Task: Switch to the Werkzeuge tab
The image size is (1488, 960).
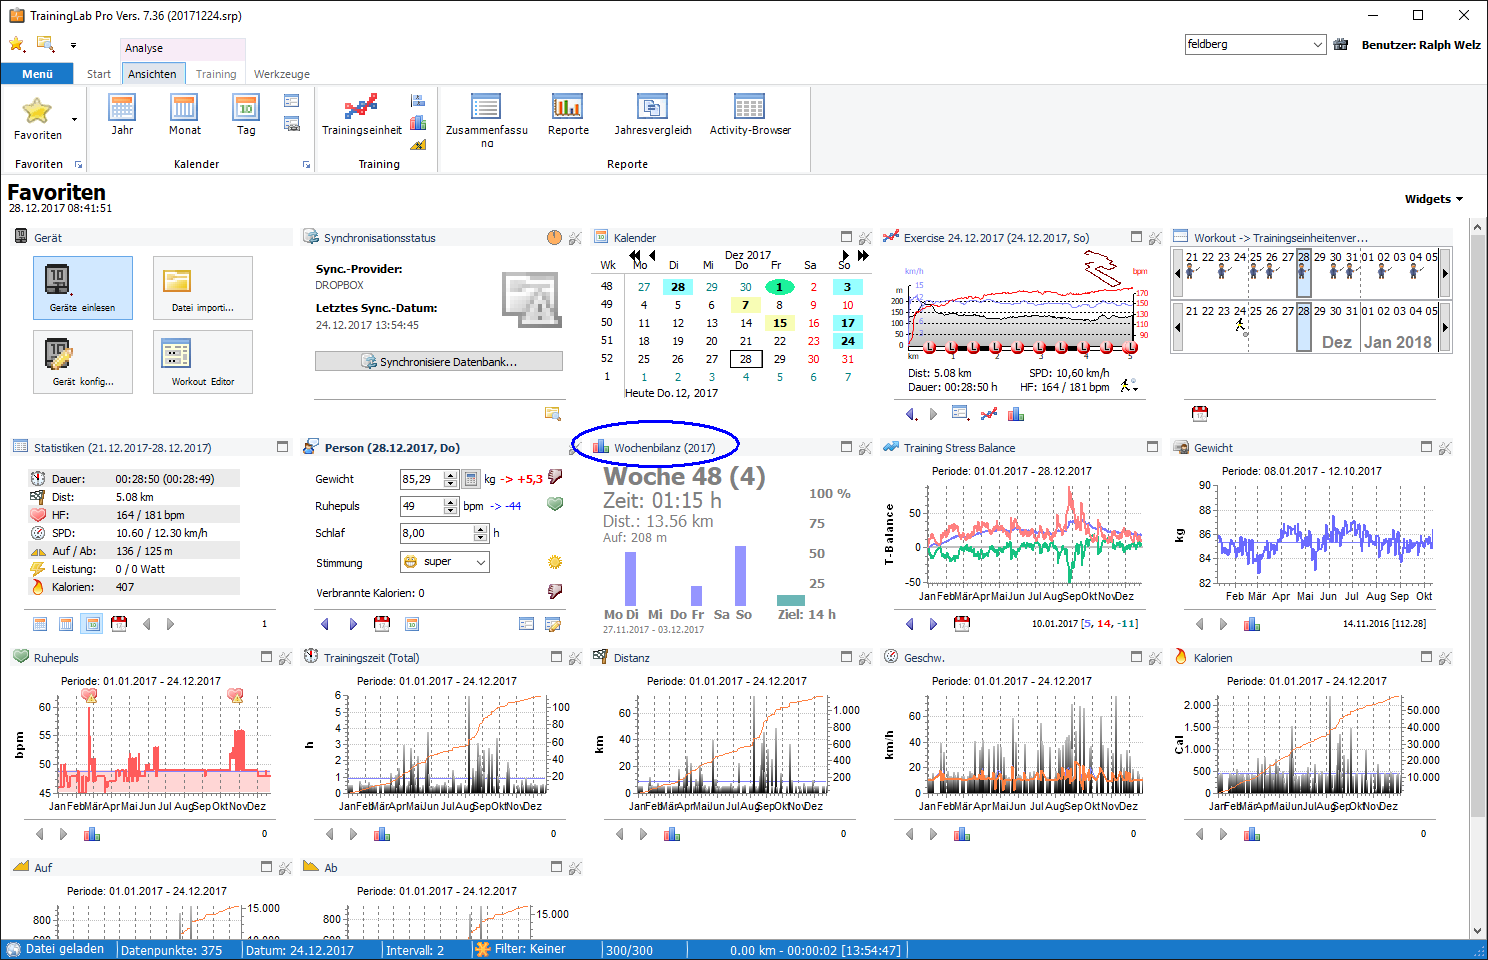Action: coord(282,74)
